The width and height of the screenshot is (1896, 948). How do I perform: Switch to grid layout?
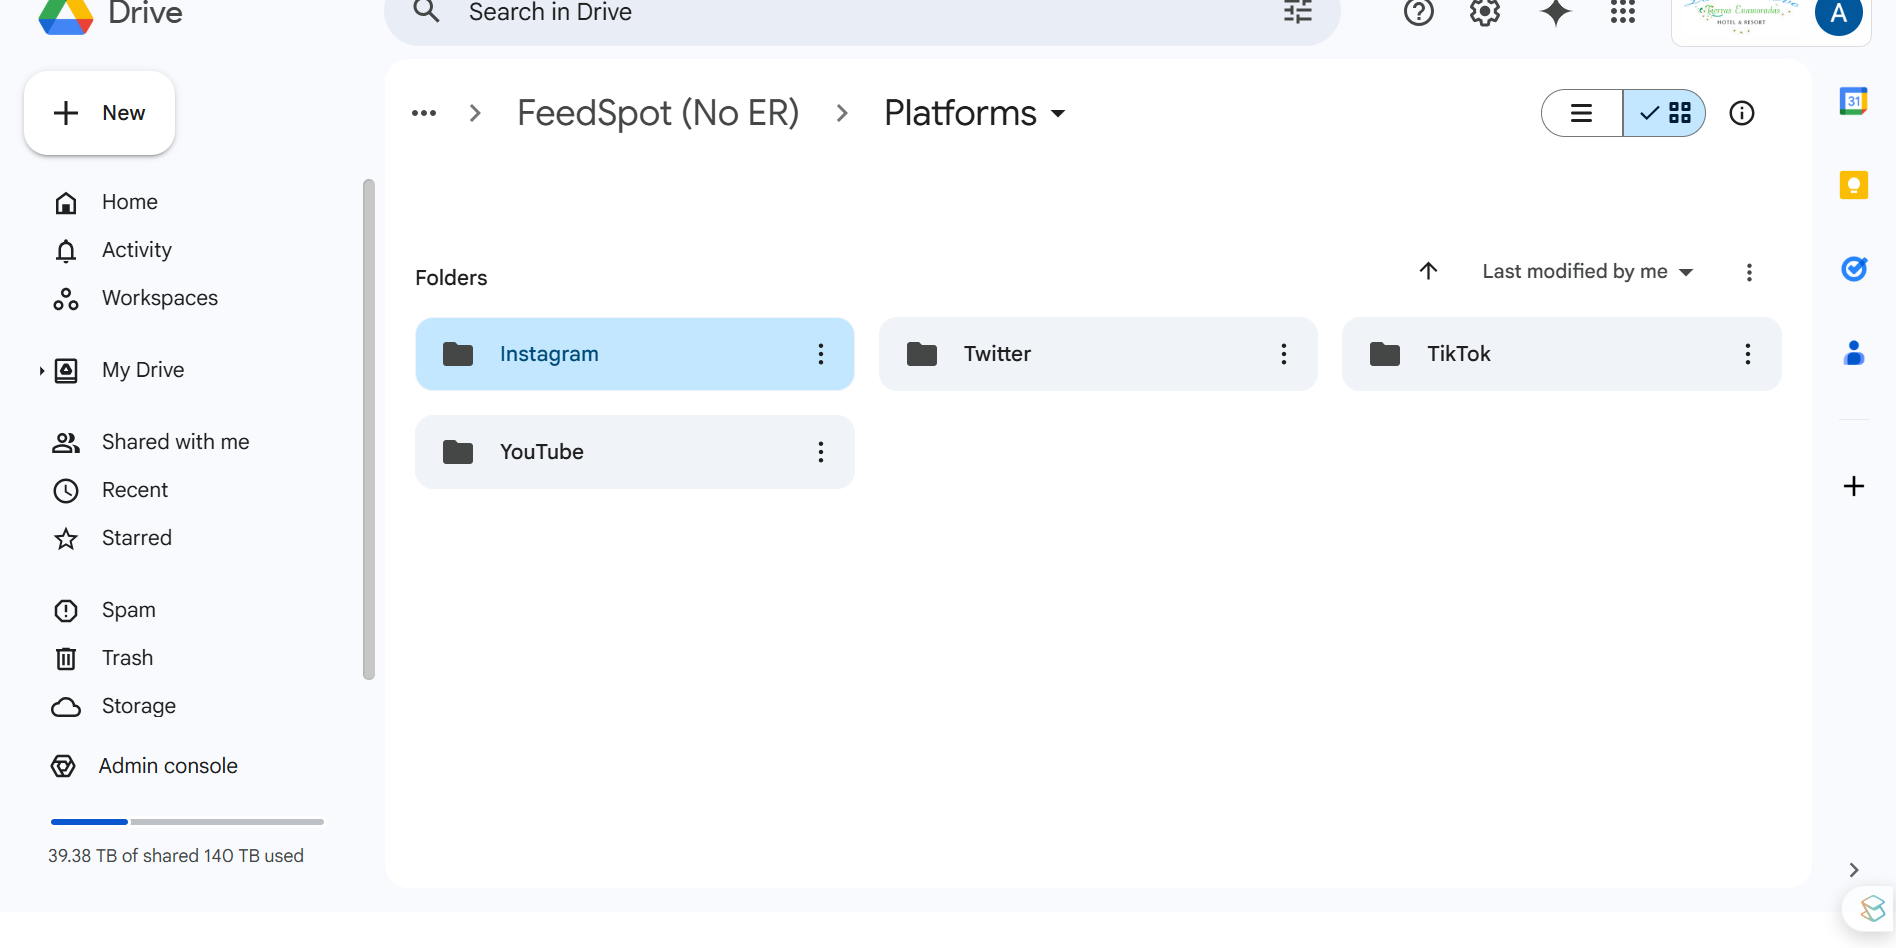point(1664,113)
